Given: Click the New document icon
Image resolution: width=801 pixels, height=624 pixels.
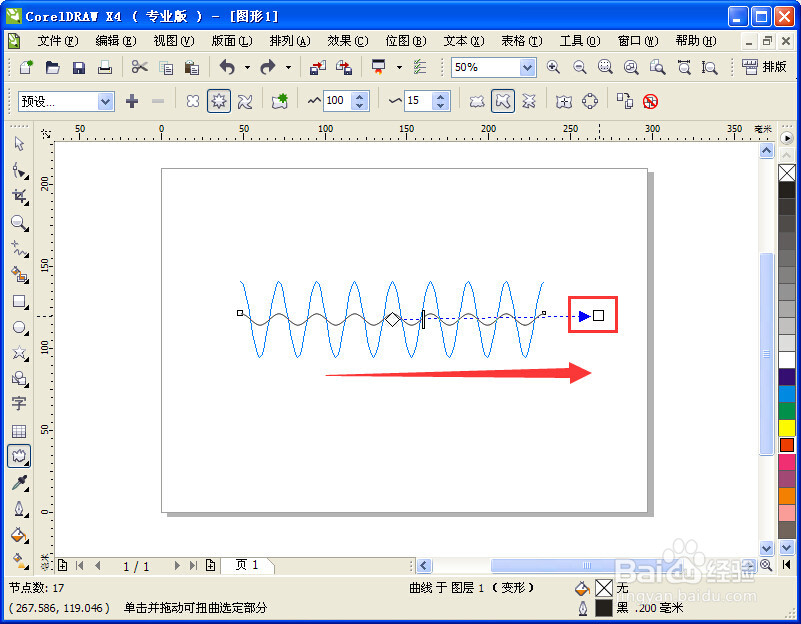Looking at the screenshot, I should point(26,67).
